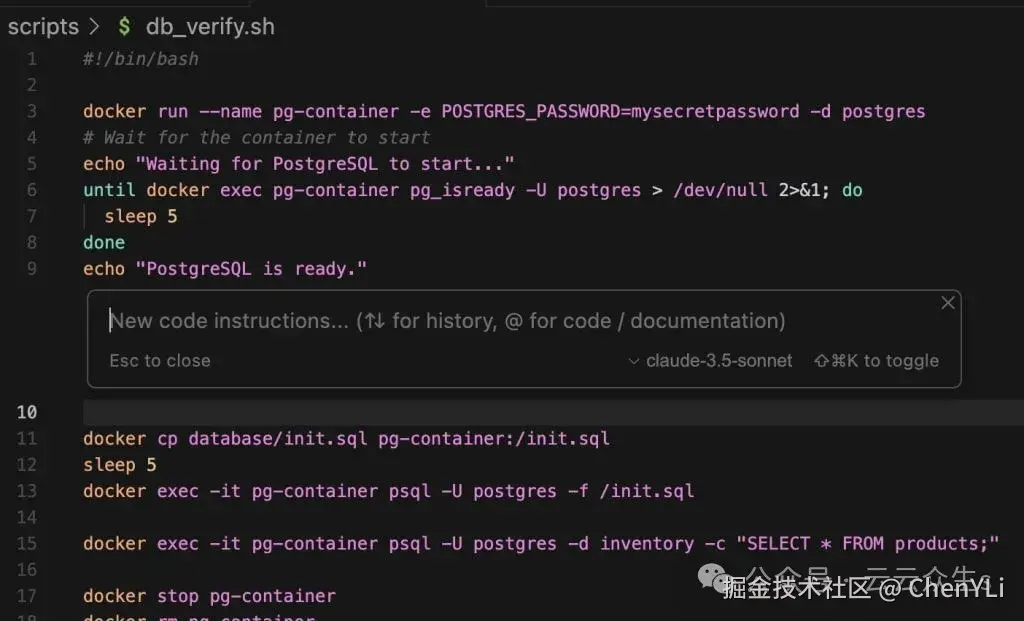Screen dimensions: 1024x621
Task: Dismiss the inline AI widget with the X
Action: tap(947, 302)
